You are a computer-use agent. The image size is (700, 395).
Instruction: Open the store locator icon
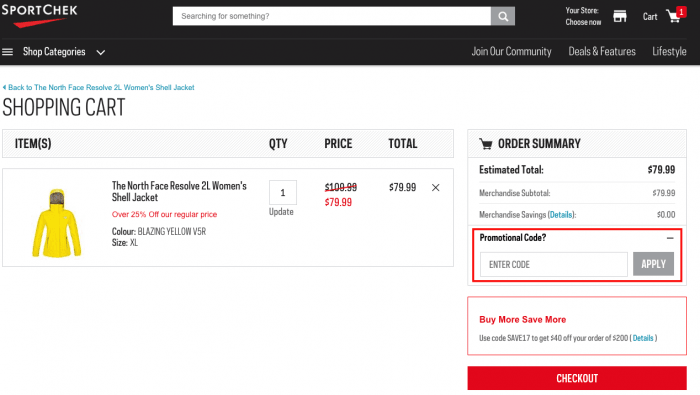(x=620, y=17)
